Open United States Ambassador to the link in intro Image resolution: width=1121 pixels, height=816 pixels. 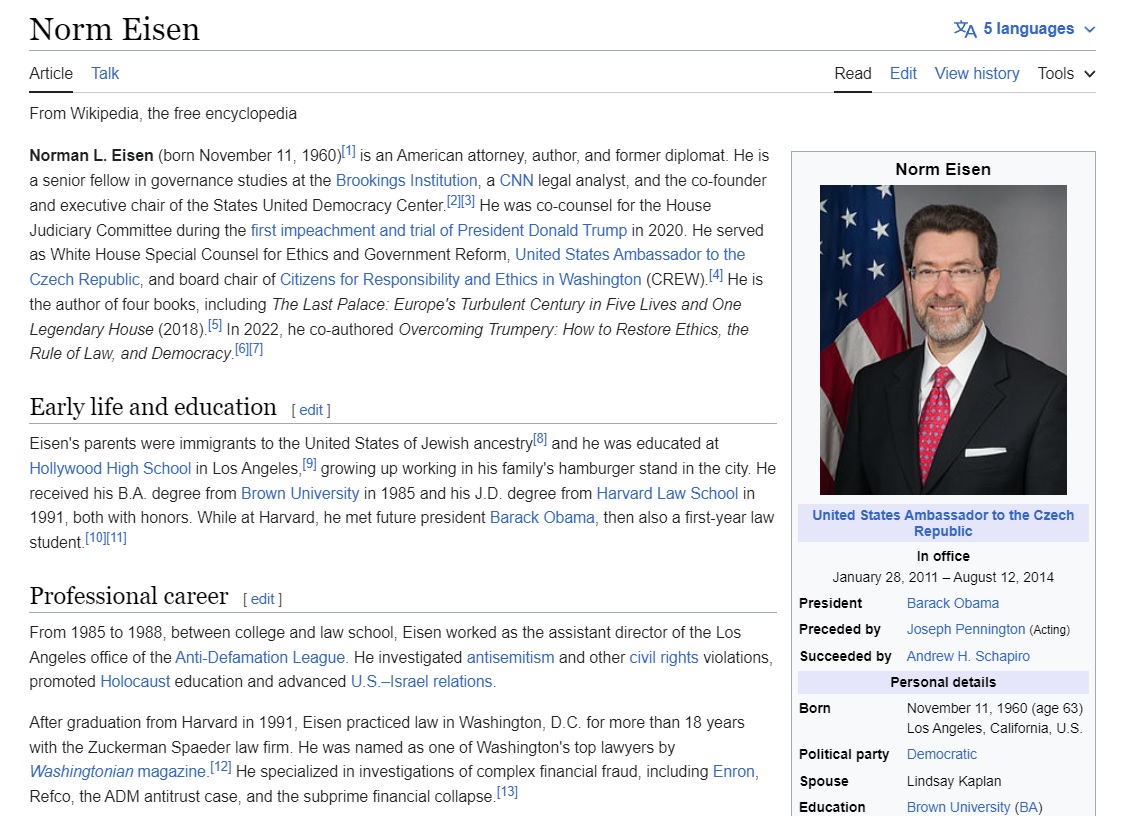pos(630,255)
